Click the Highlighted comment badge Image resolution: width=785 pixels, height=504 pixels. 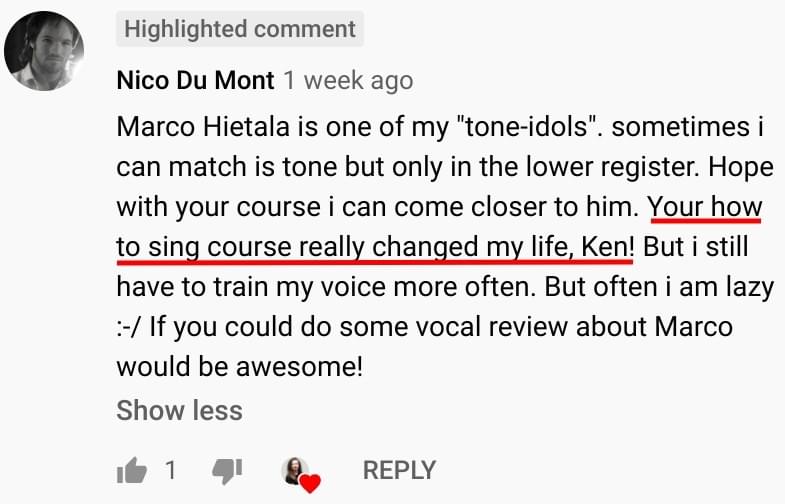(x=239, y=29)
